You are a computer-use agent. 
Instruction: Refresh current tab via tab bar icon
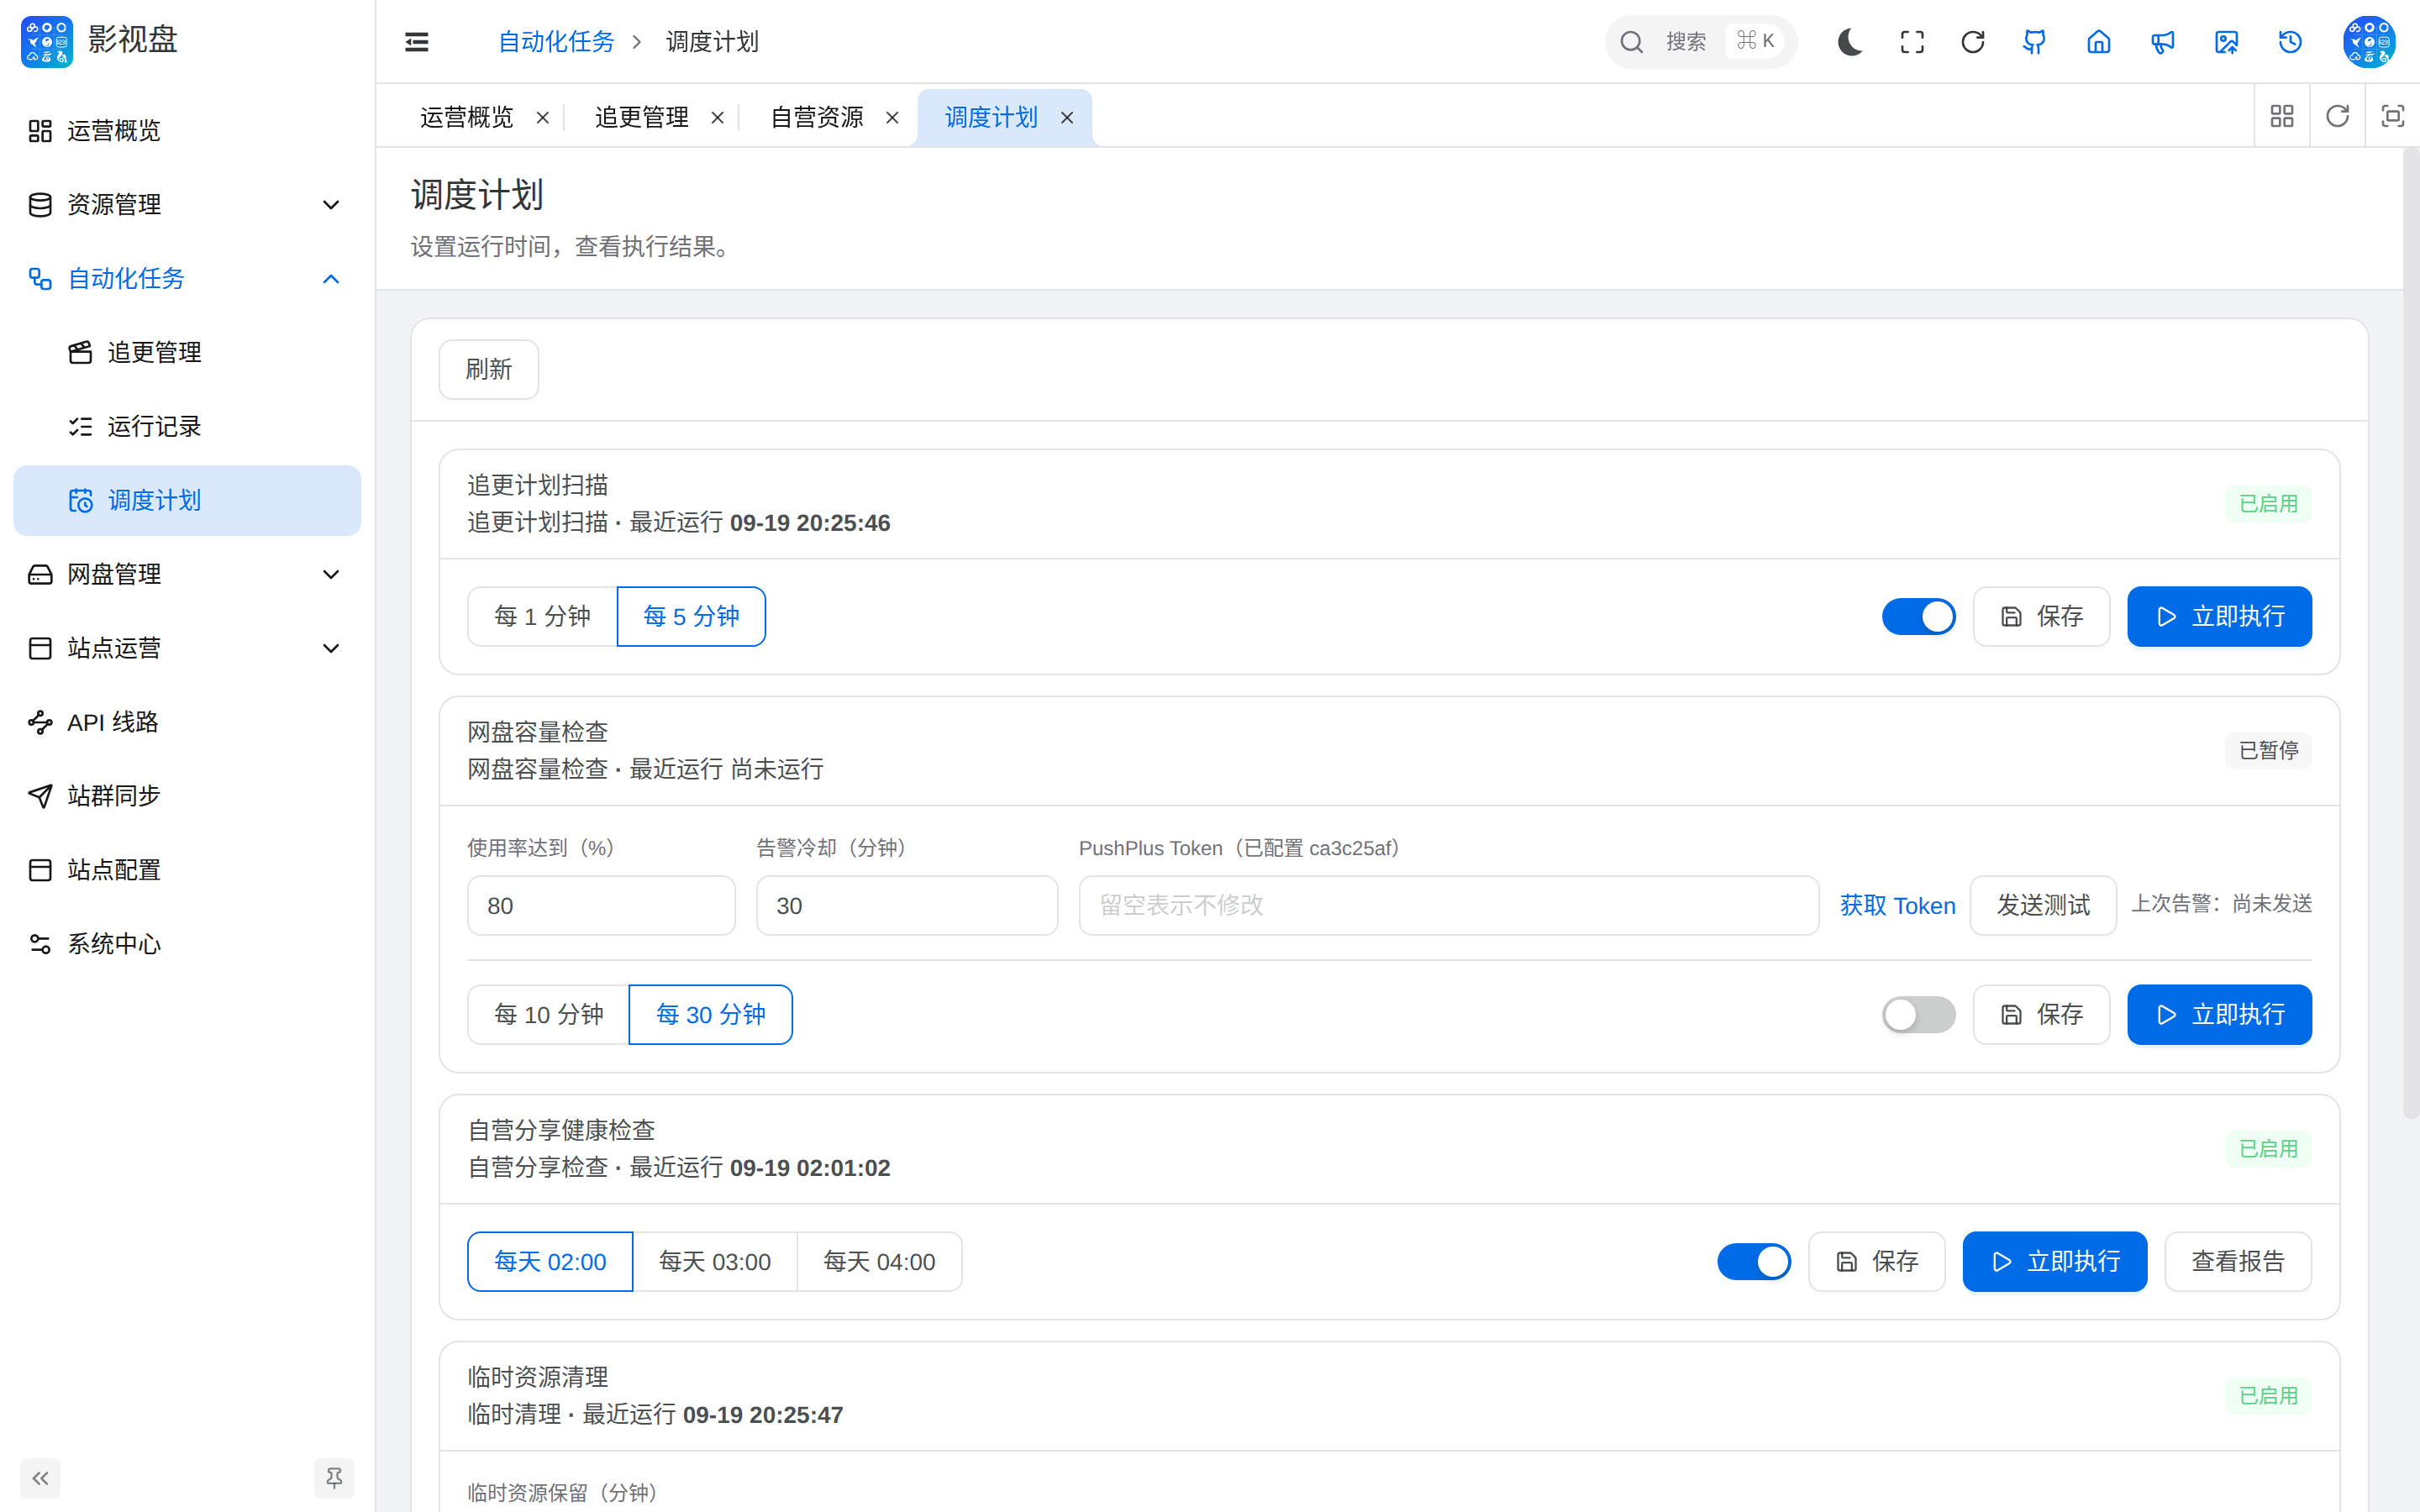tap(2337, 116)
